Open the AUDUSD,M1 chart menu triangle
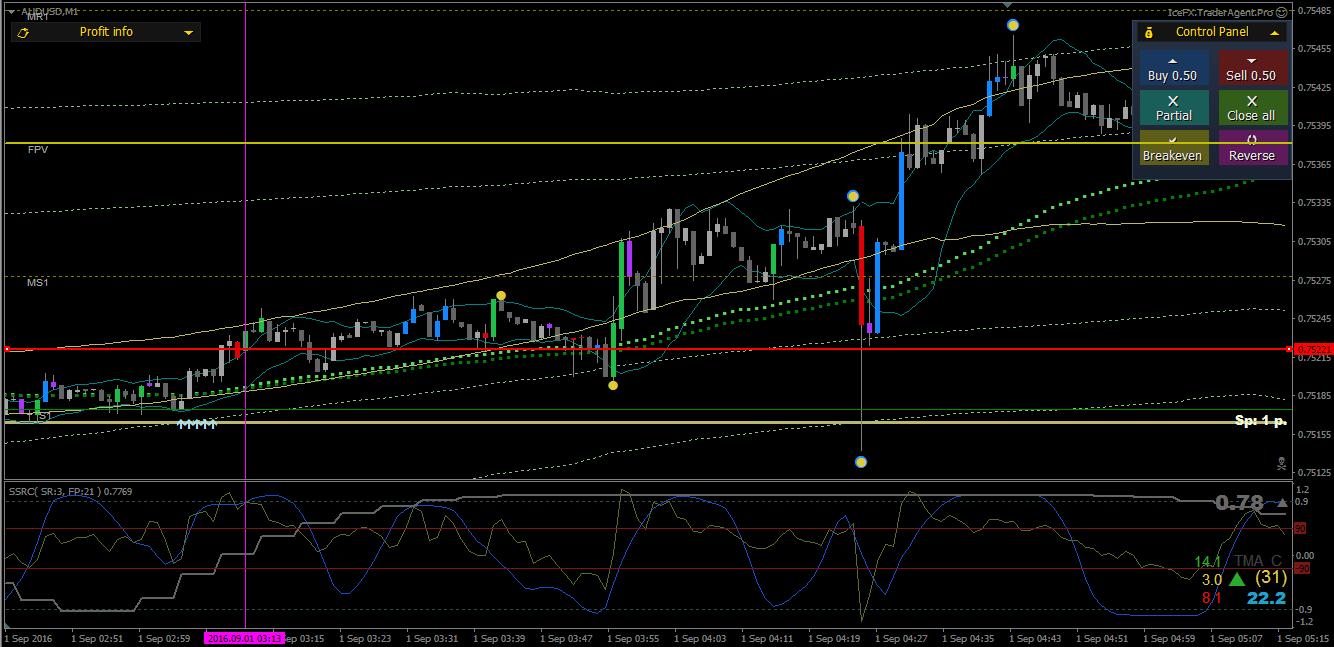 [11, 11]
